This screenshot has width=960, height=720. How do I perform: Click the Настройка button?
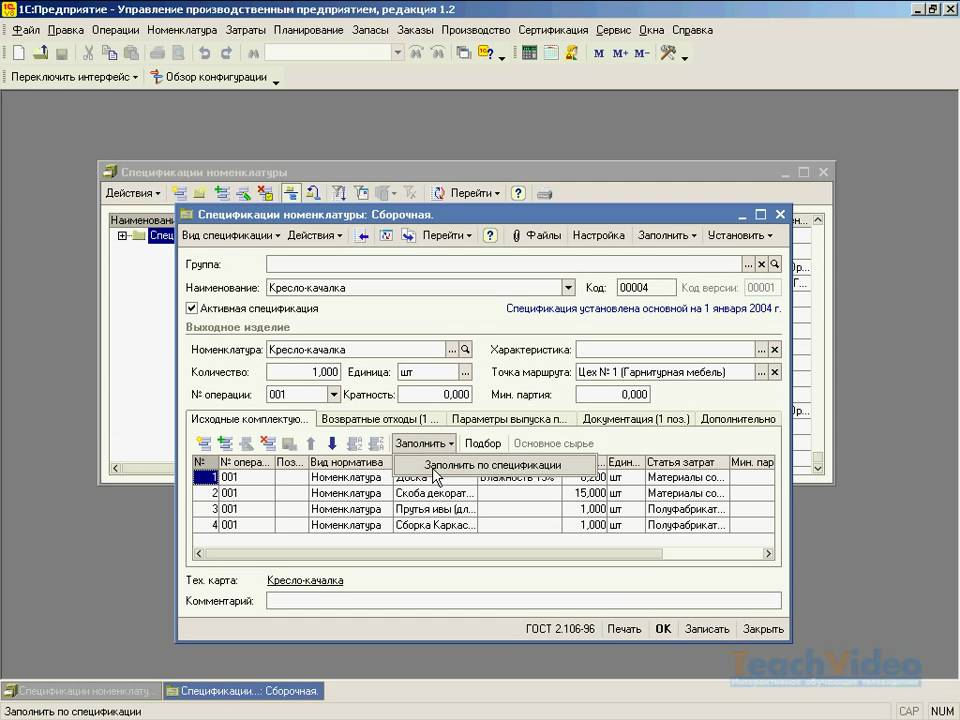pos(598,235)
